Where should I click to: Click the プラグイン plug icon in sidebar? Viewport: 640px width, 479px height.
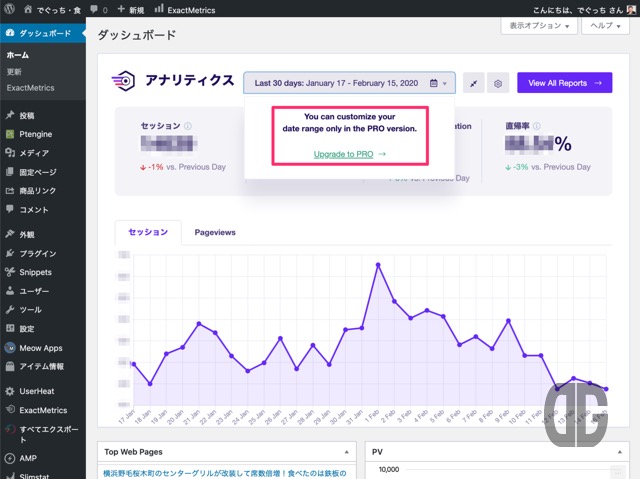click(10, 253)
